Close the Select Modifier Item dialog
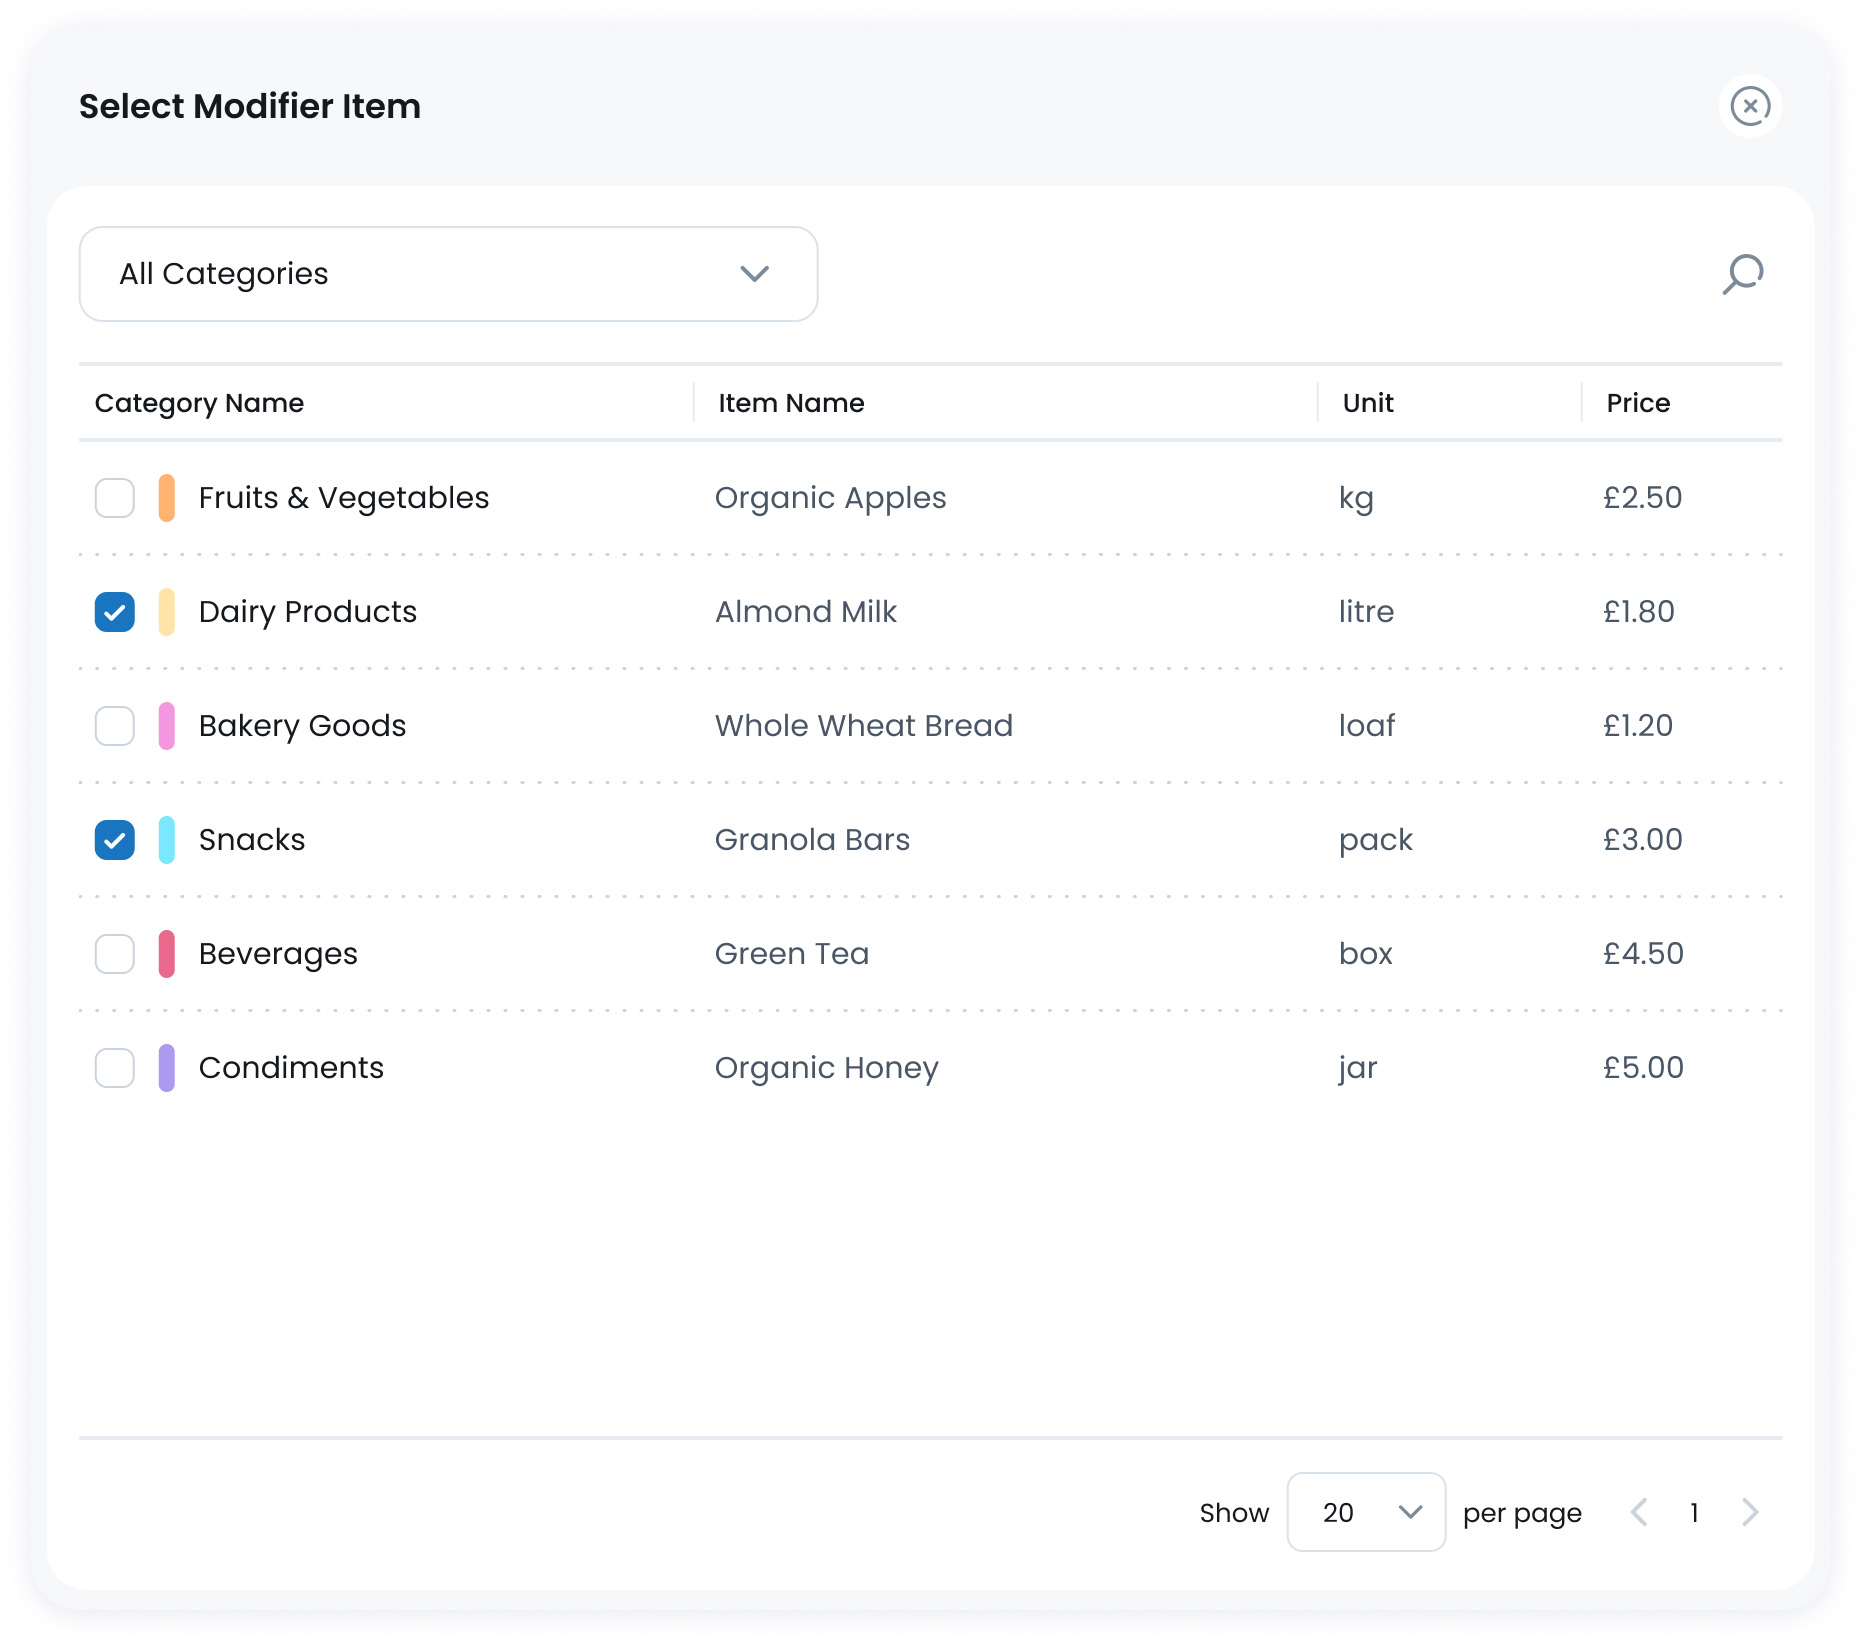Screen dimensions: 1861x1644 1750,106
